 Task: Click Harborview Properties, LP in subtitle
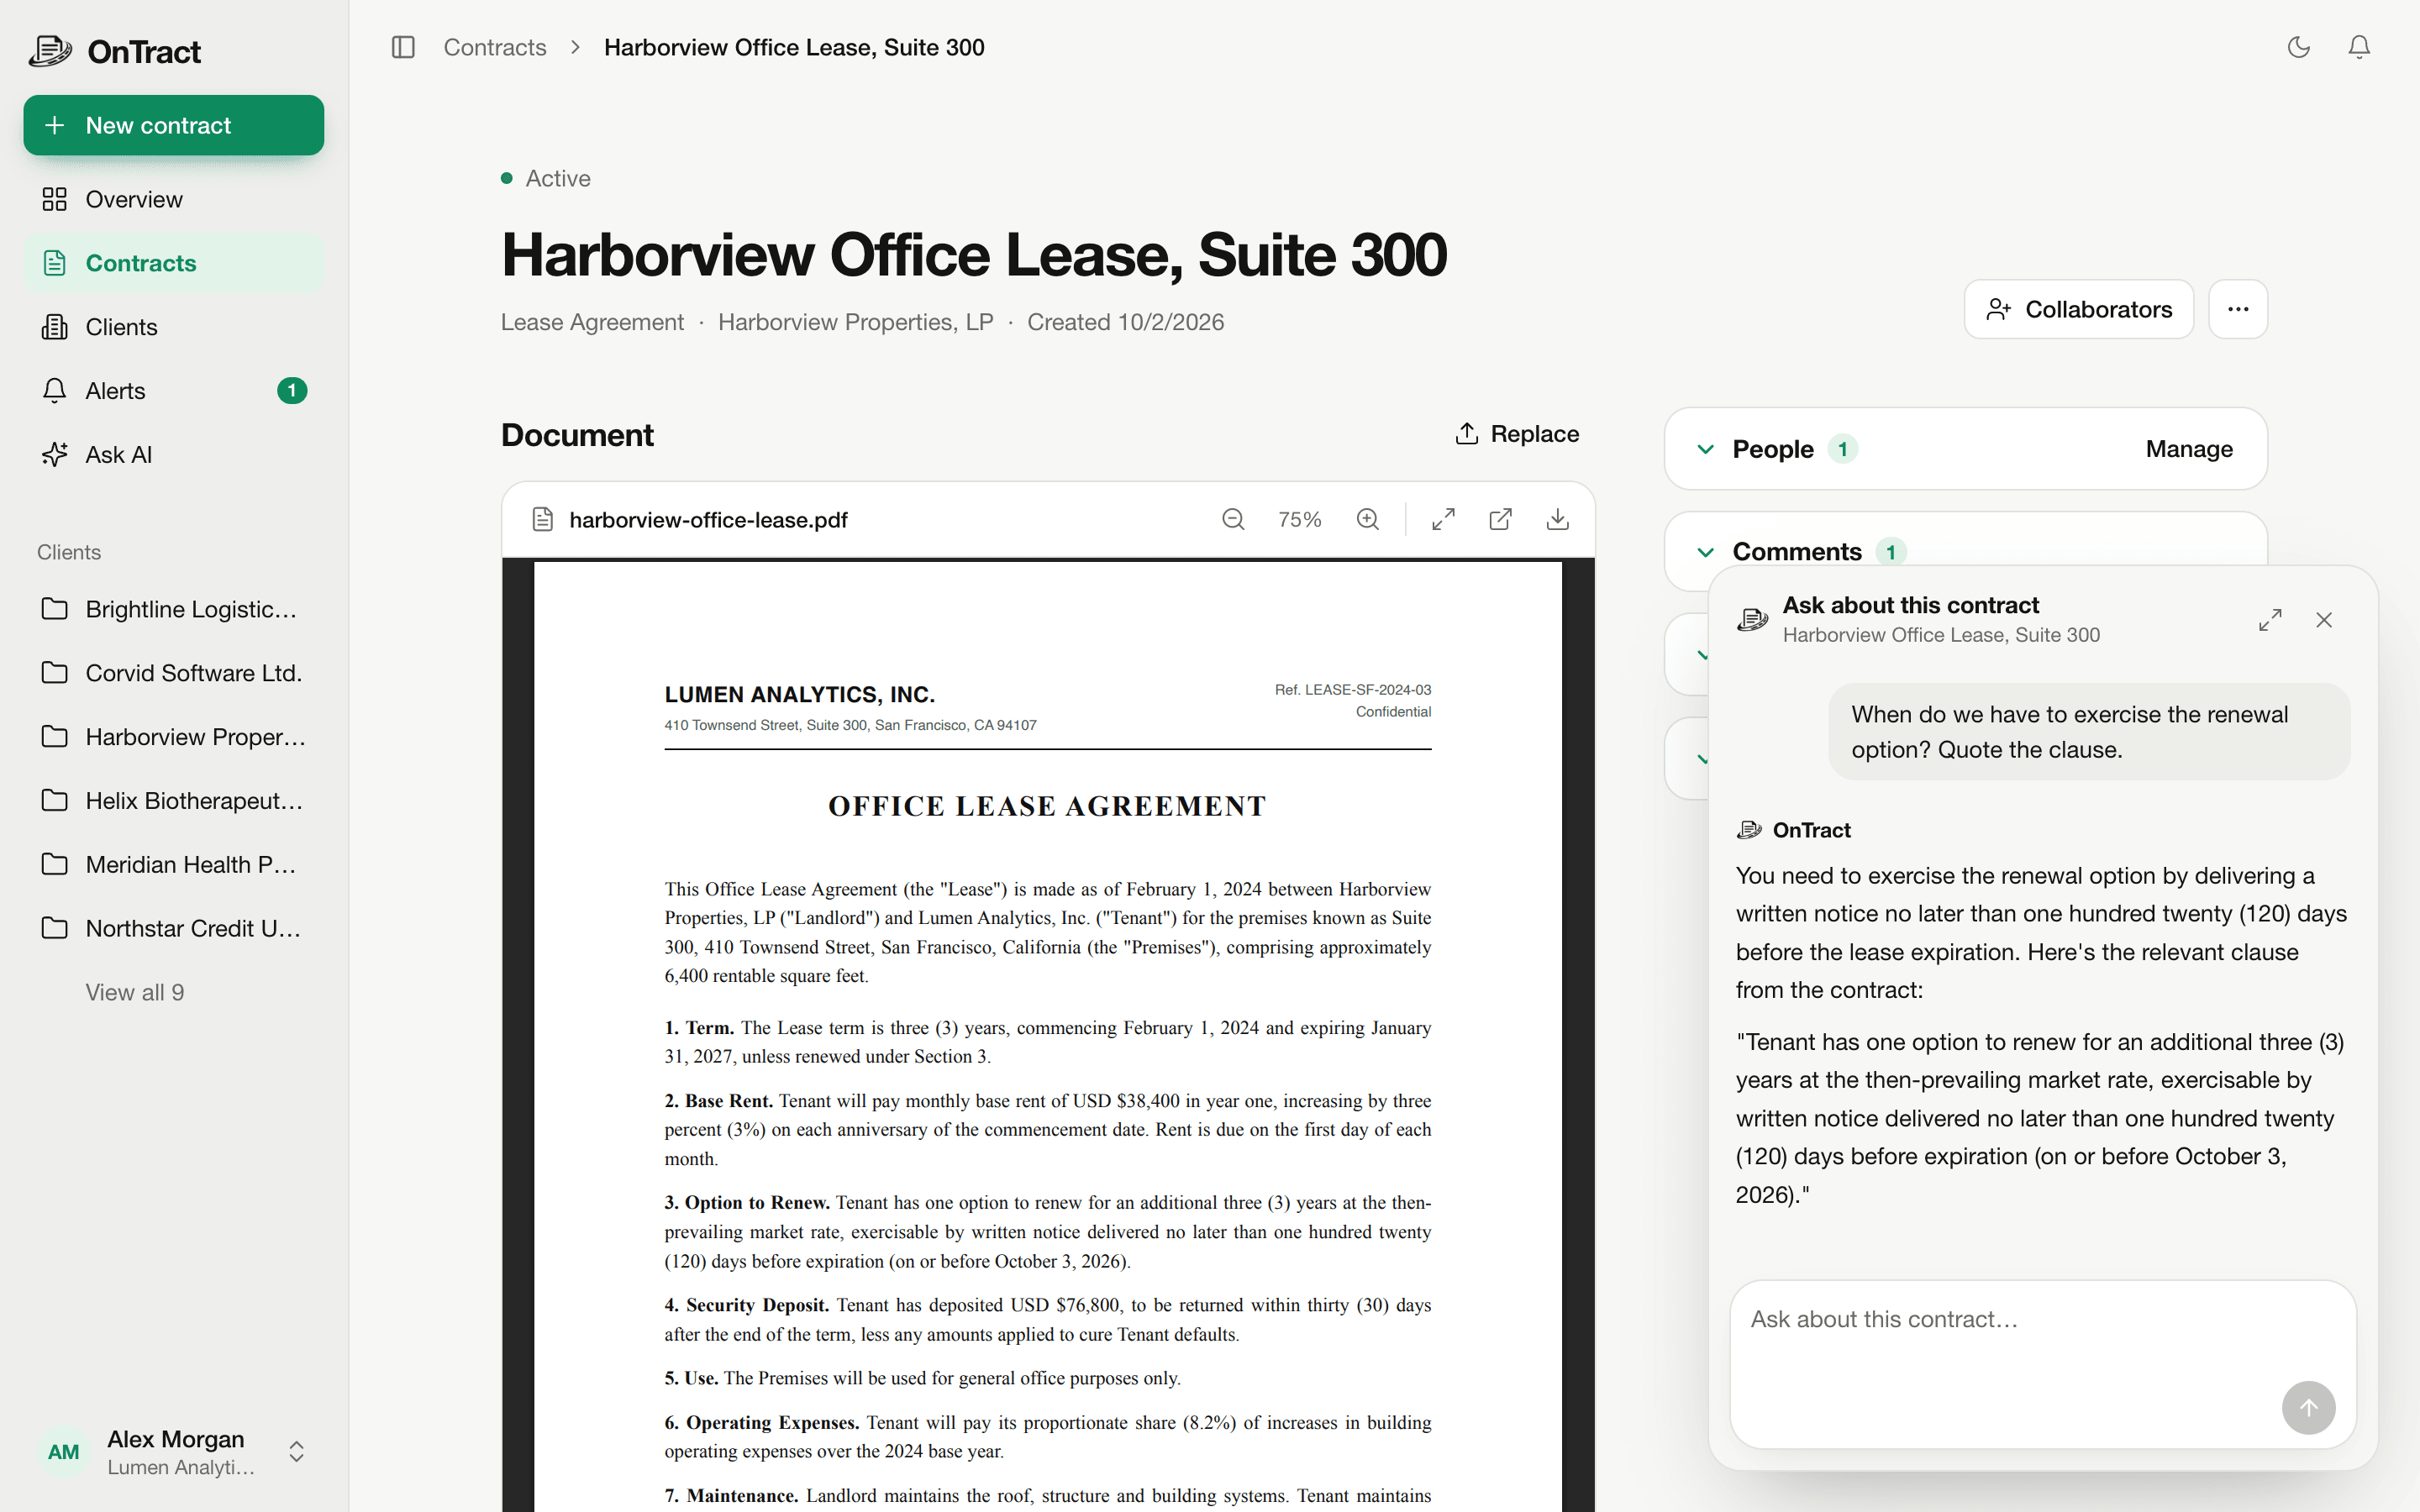pyautogui.click(x=856, y=322)
